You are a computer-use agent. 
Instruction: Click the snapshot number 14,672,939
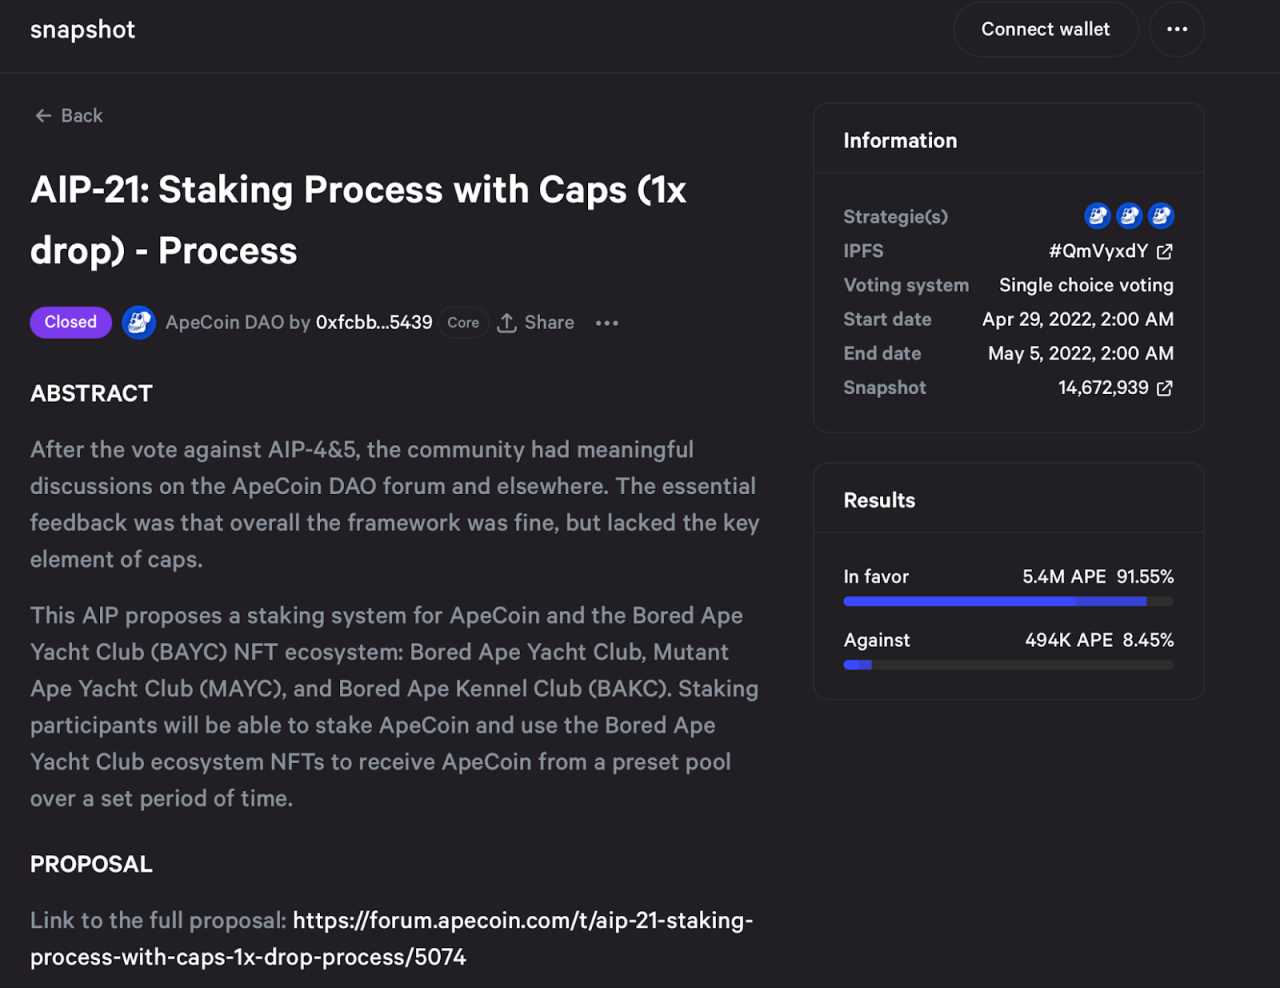(x=1103, y=387)
